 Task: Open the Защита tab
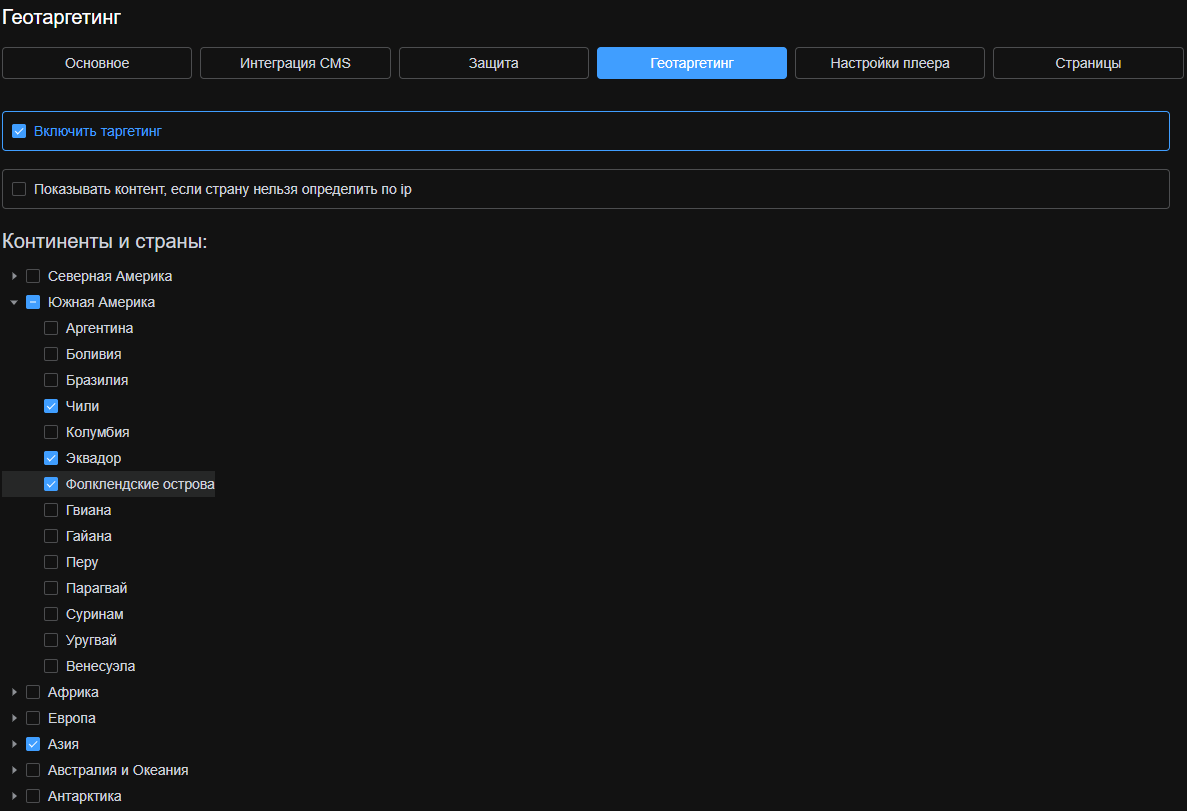click(x=494, y=63)
